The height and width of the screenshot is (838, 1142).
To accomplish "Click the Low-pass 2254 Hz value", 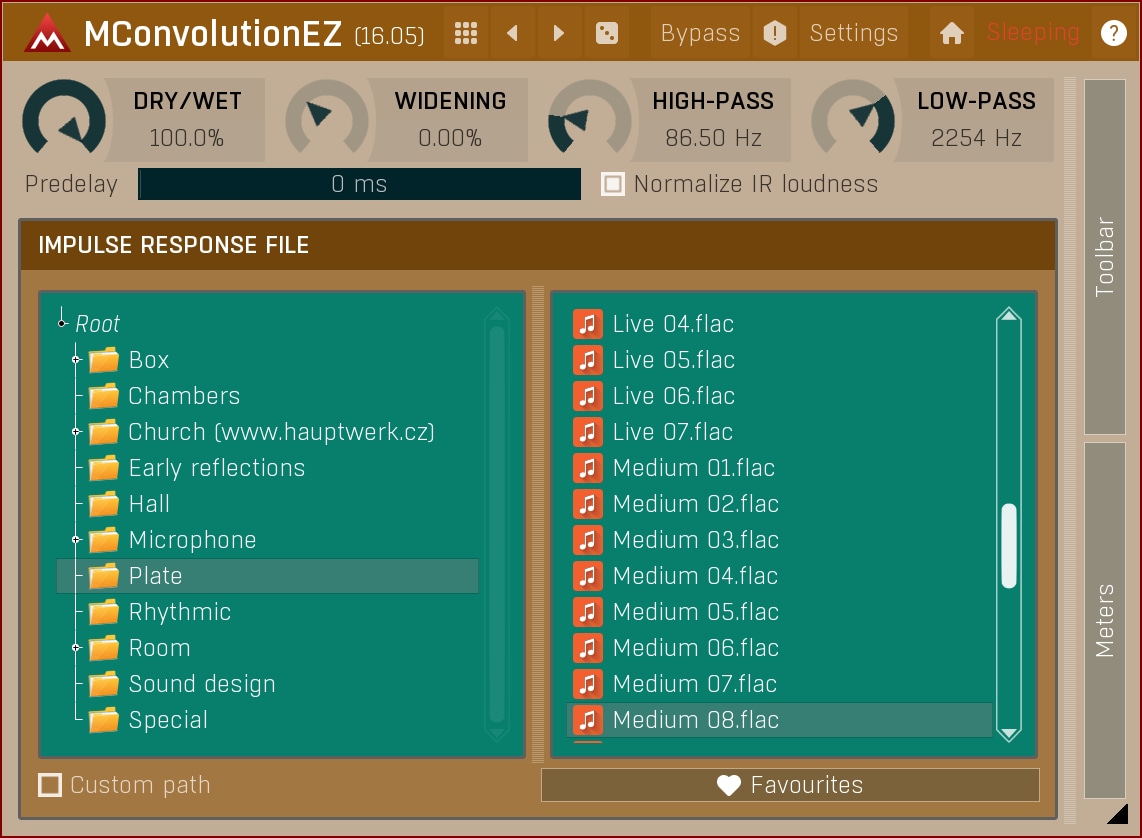I will coord(976,138).
